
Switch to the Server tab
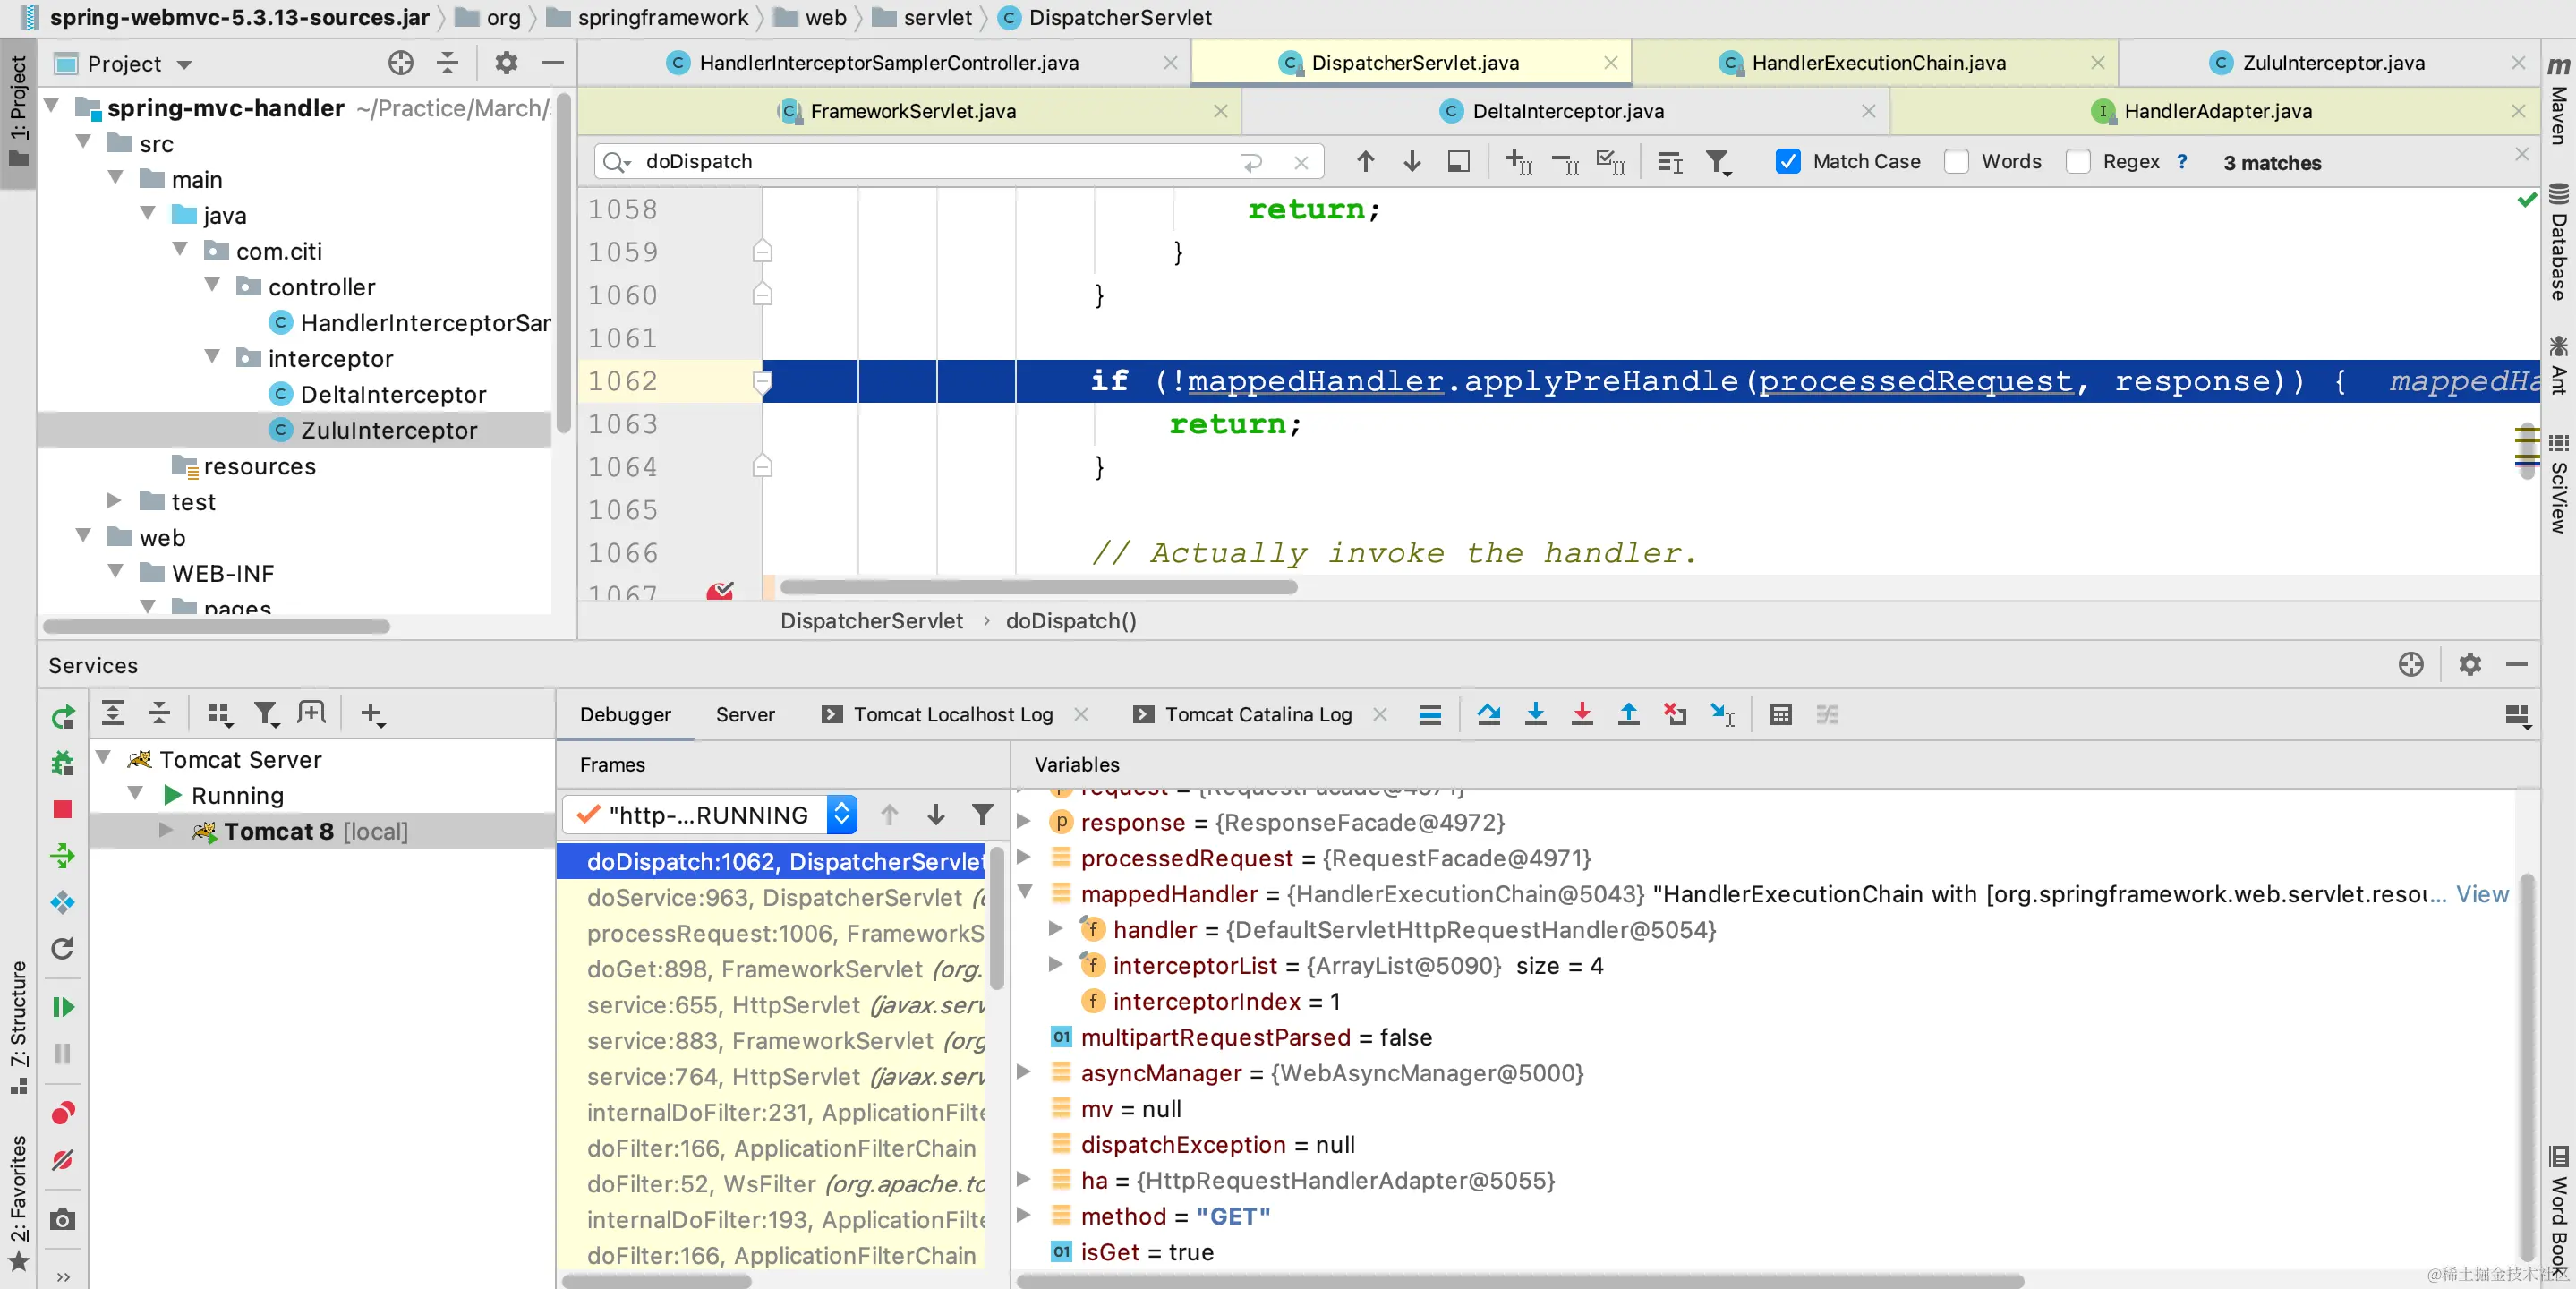(745, 714)
